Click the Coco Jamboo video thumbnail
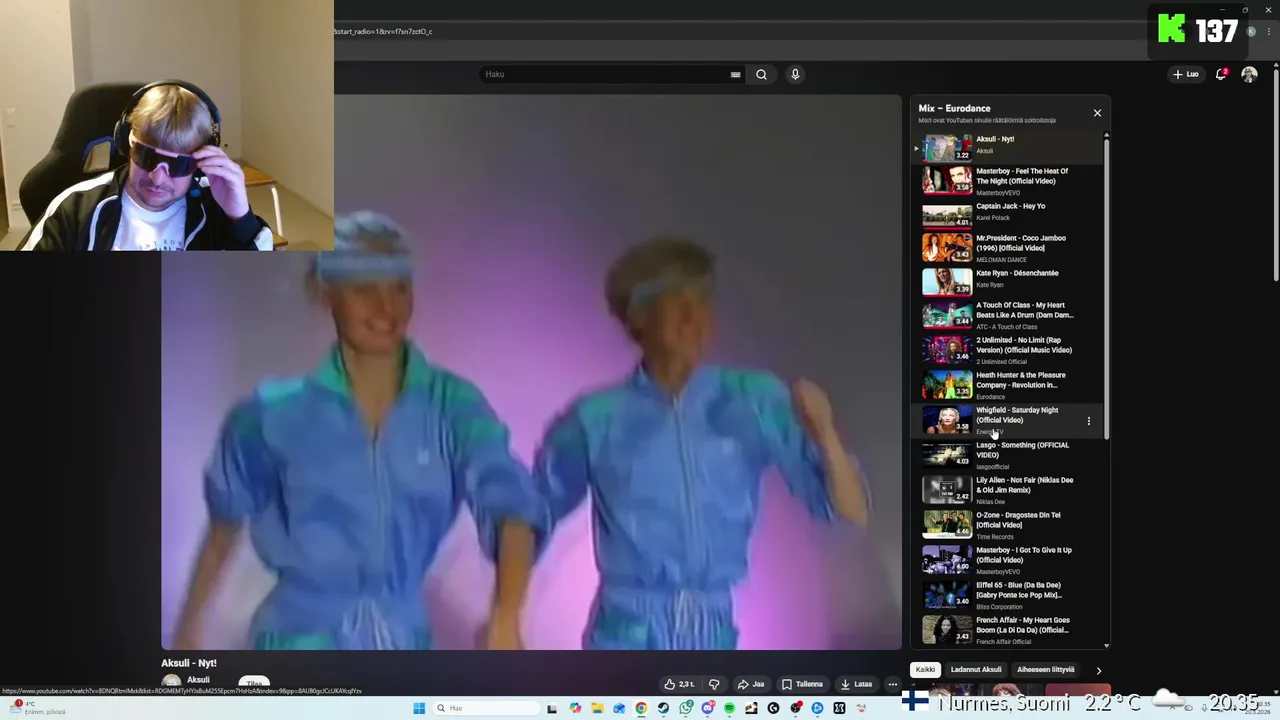This screenshot has width=1280, height=720. coord(947,248)
